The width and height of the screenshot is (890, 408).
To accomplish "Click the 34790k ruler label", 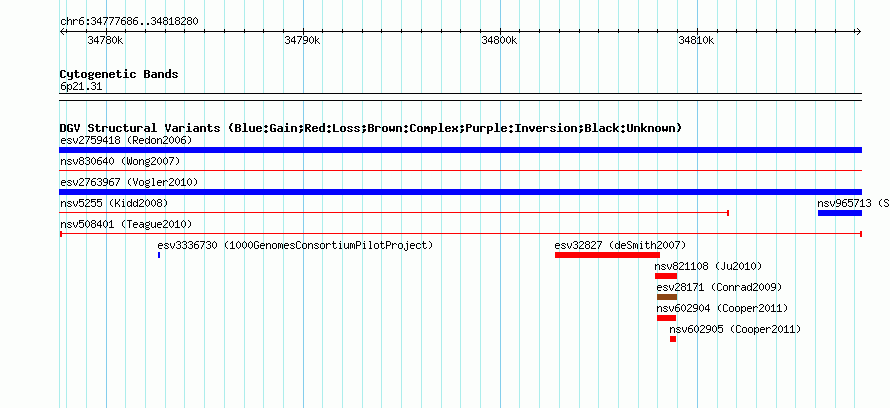I will click(303, 40).
